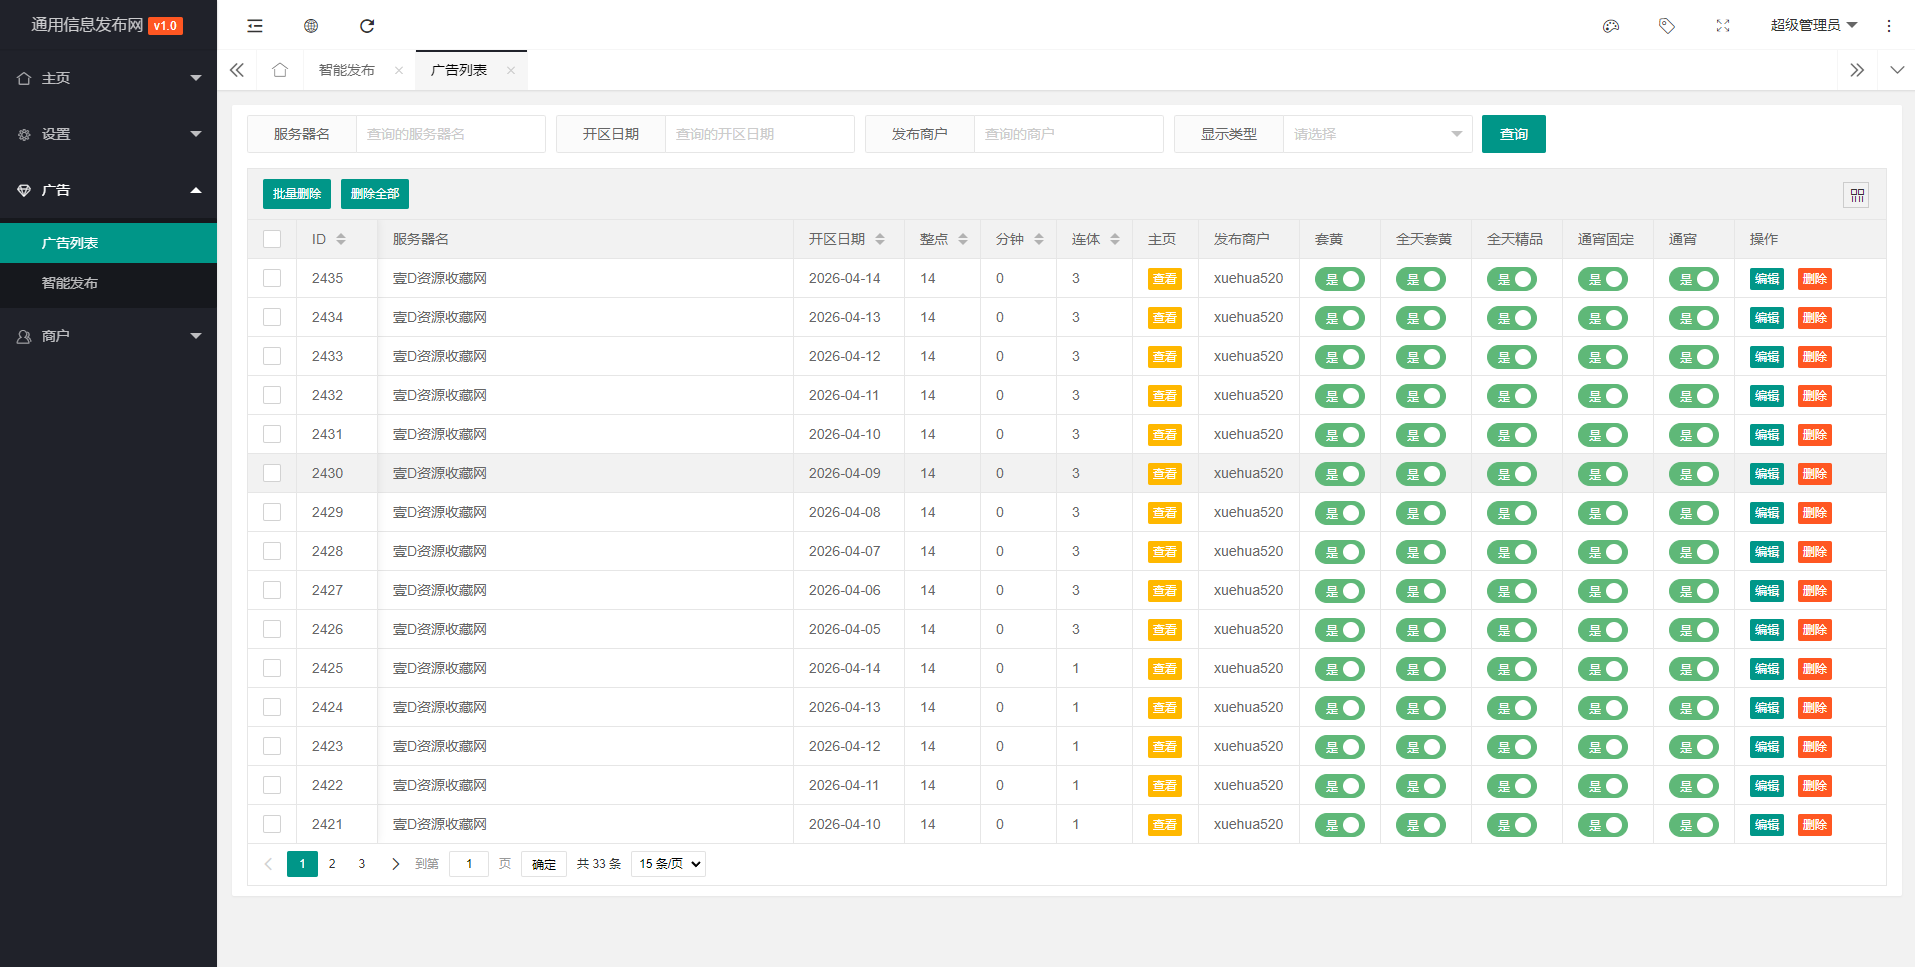Screen dimensions: 1915x967
Task: Sort table by ID column arrows
Action: click(x=341, y=239)
